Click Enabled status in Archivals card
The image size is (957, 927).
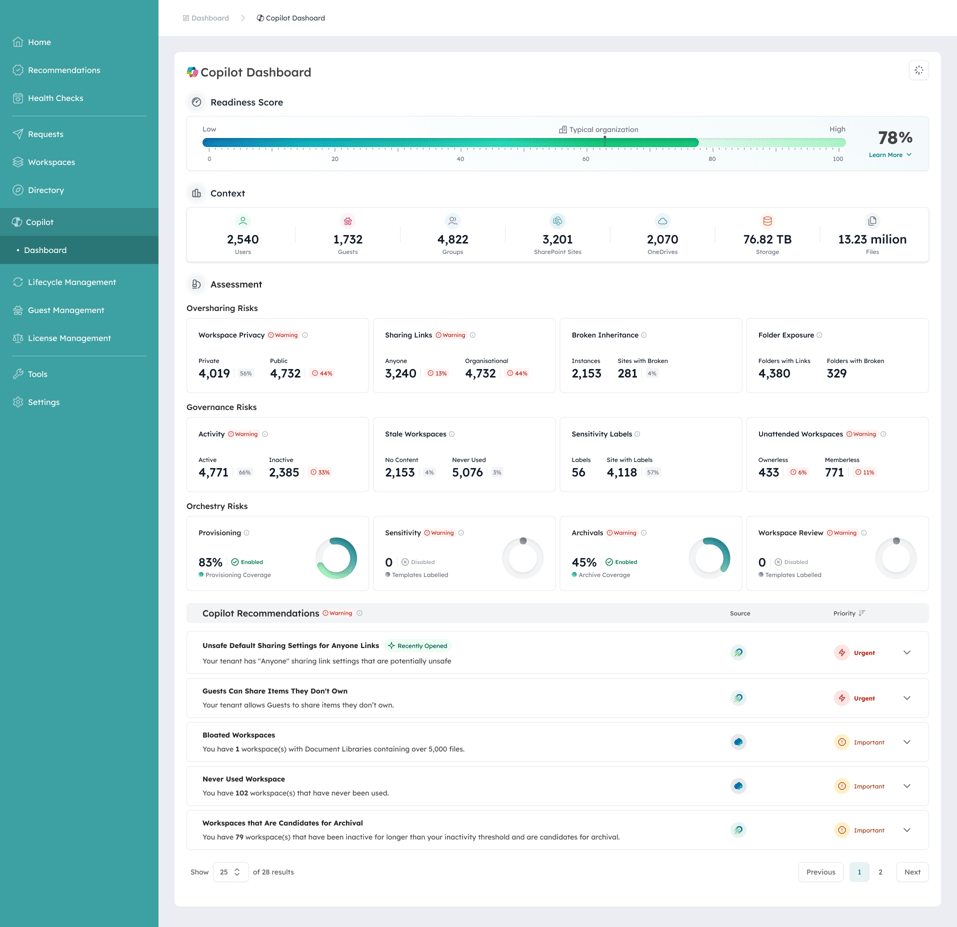621,562
